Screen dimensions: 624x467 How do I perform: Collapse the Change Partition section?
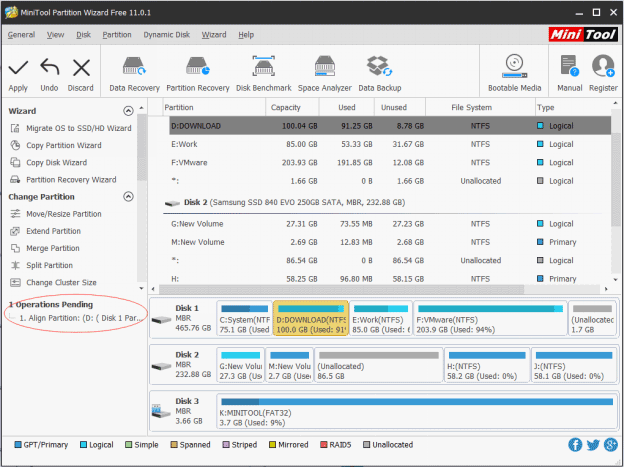tap(128, 197)
